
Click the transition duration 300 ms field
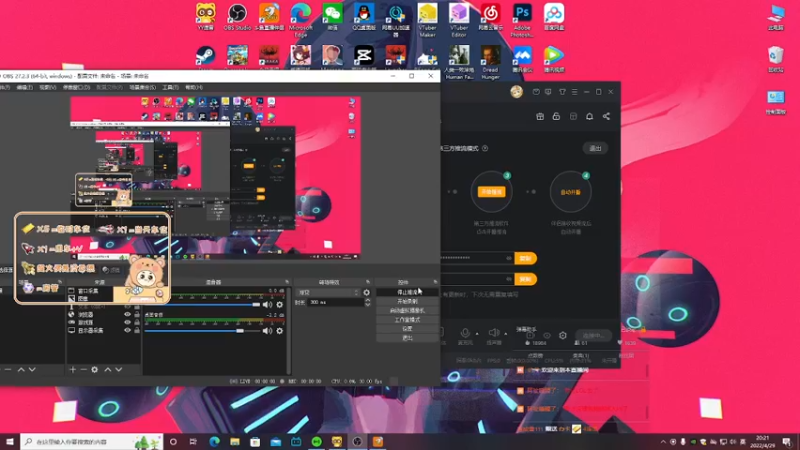click(335, 303)
